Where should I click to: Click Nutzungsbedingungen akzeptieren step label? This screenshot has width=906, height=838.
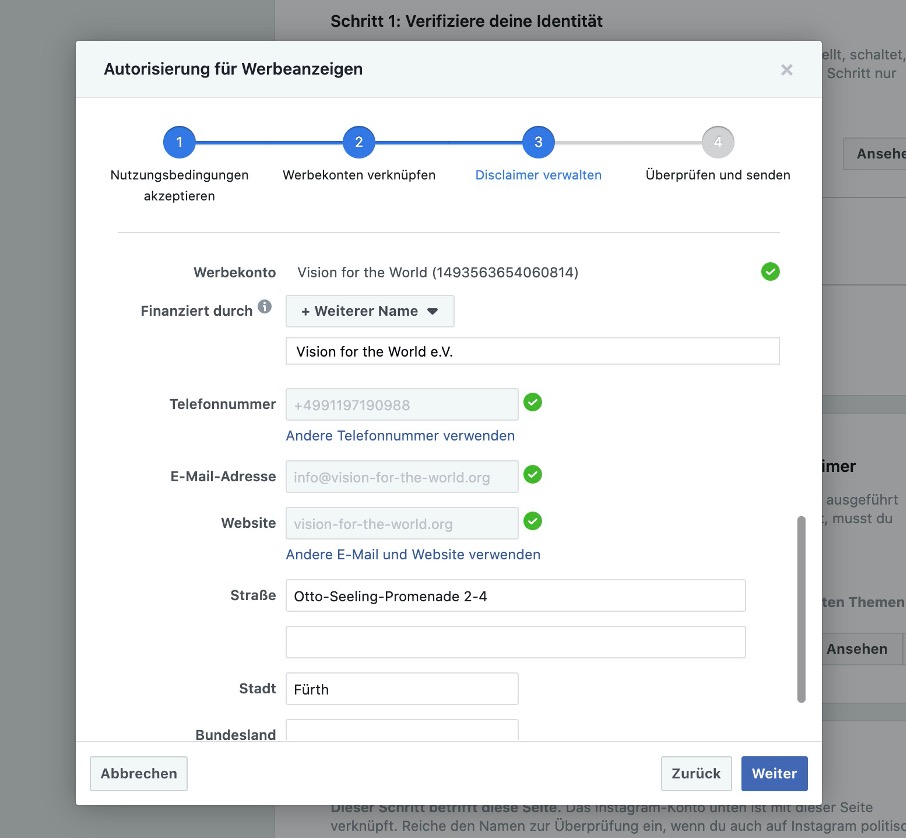click(x=179, y=186)
